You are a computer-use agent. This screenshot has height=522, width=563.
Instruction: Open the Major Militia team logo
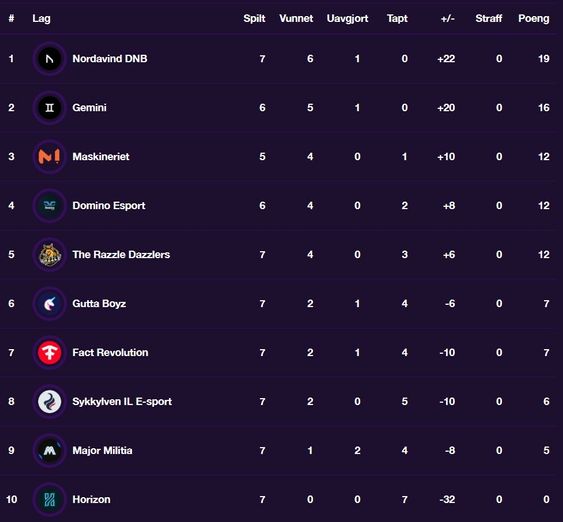point(50,450)
